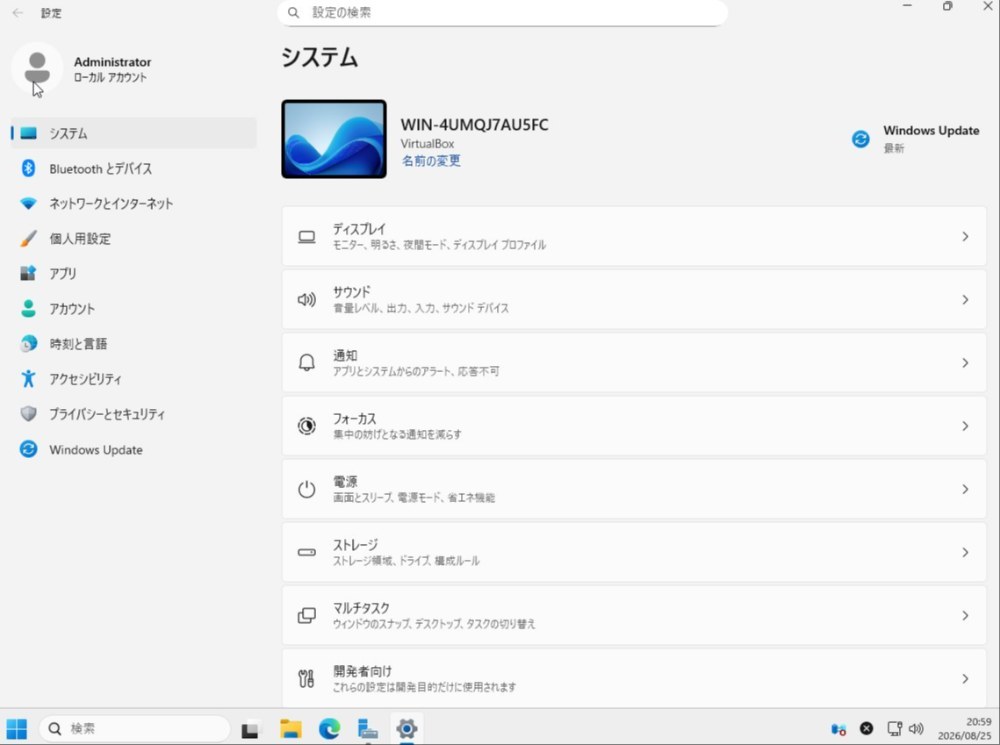
Task: Expand the マルチタスク row chevron
Action: coord(965,616)
